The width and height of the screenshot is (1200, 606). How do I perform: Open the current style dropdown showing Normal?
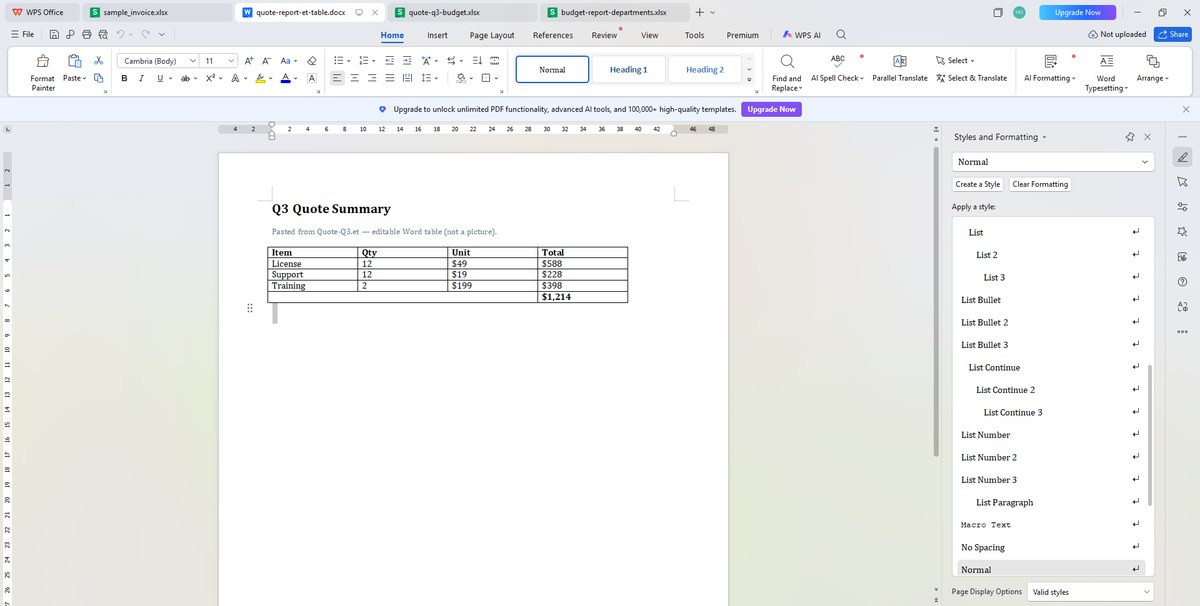click(1145, 161)
